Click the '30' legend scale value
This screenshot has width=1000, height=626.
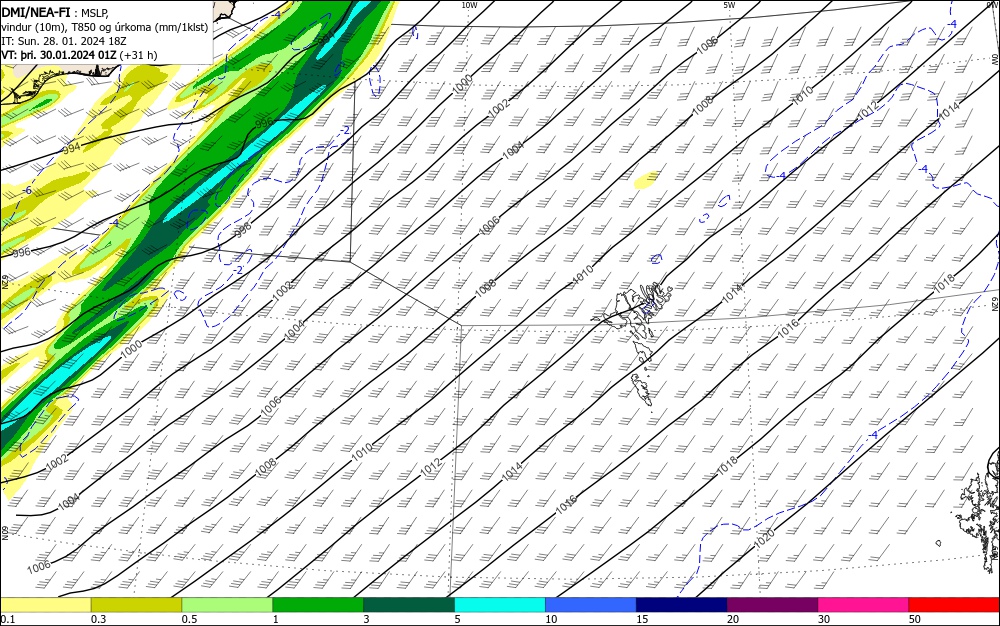[824, 619]
